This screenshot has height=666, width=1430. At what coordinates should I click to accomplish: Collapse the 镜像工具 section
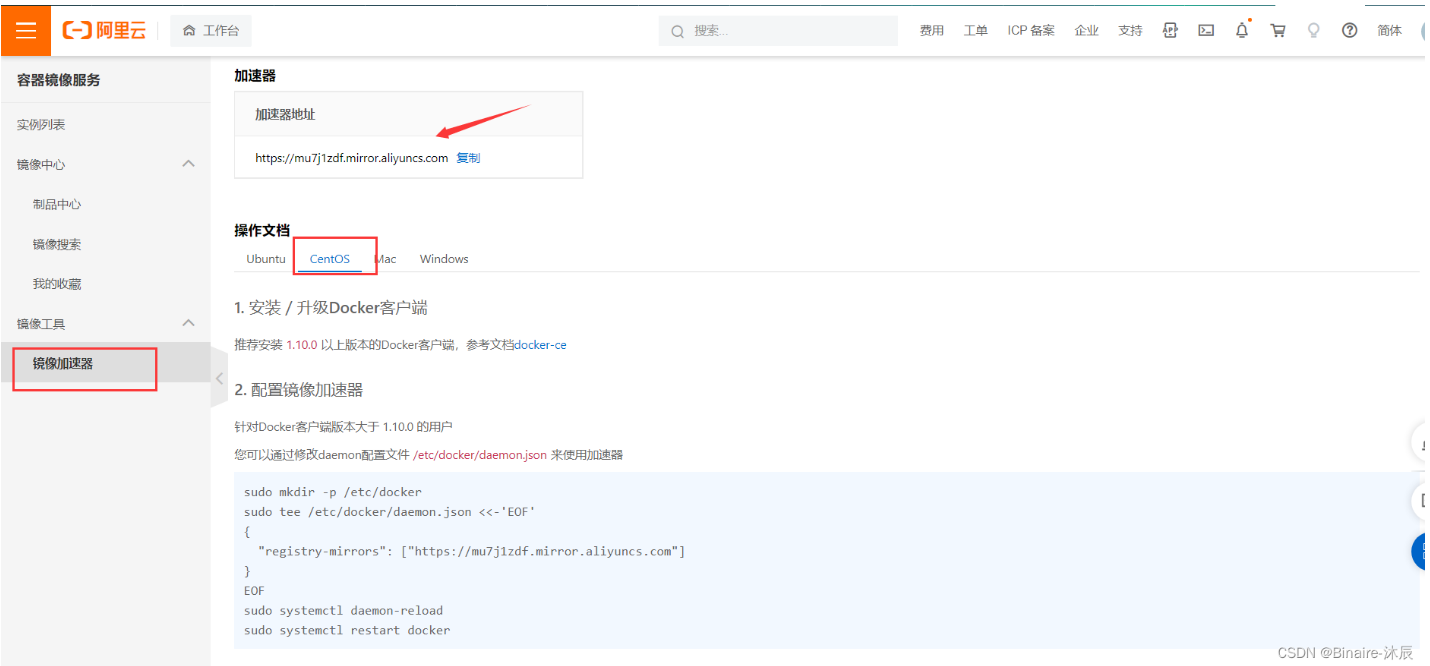[188, 322]
